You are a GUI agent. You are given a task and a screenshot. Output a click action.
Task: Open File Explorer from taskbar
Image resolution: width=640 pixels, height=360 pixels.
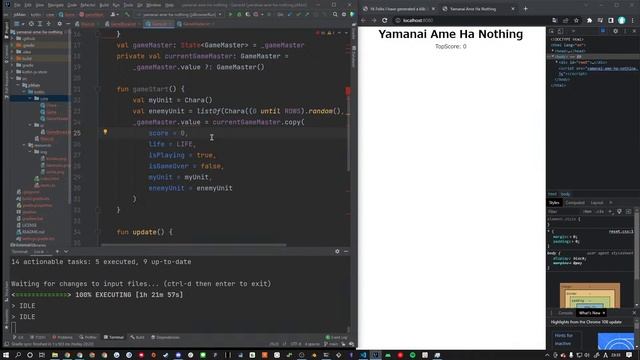[x=55, y=355]
